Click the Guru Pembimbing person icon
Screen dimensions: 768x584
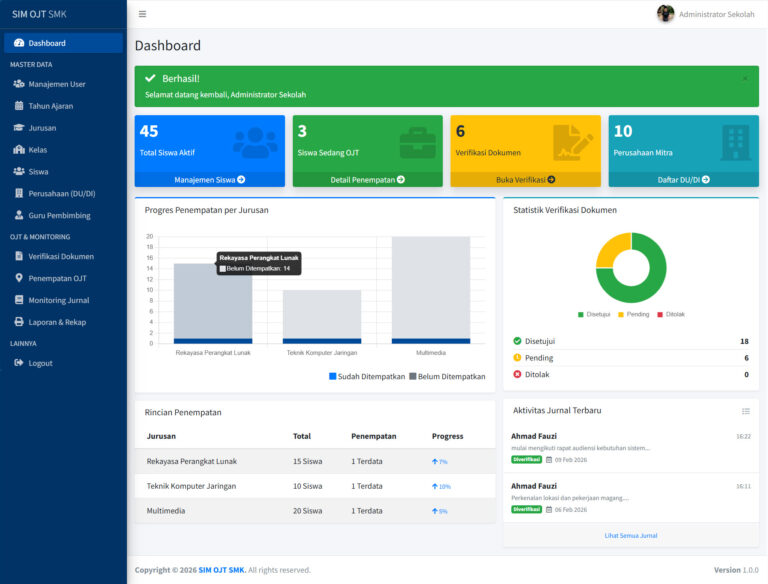[x=19, y=215]
